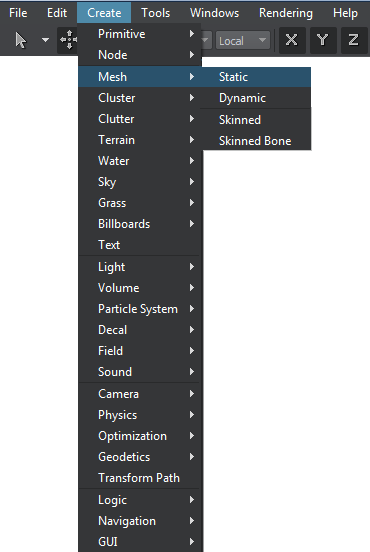
Task: Toggle the Z axis button
Action: pyautogui.click(x=353, y=40)
